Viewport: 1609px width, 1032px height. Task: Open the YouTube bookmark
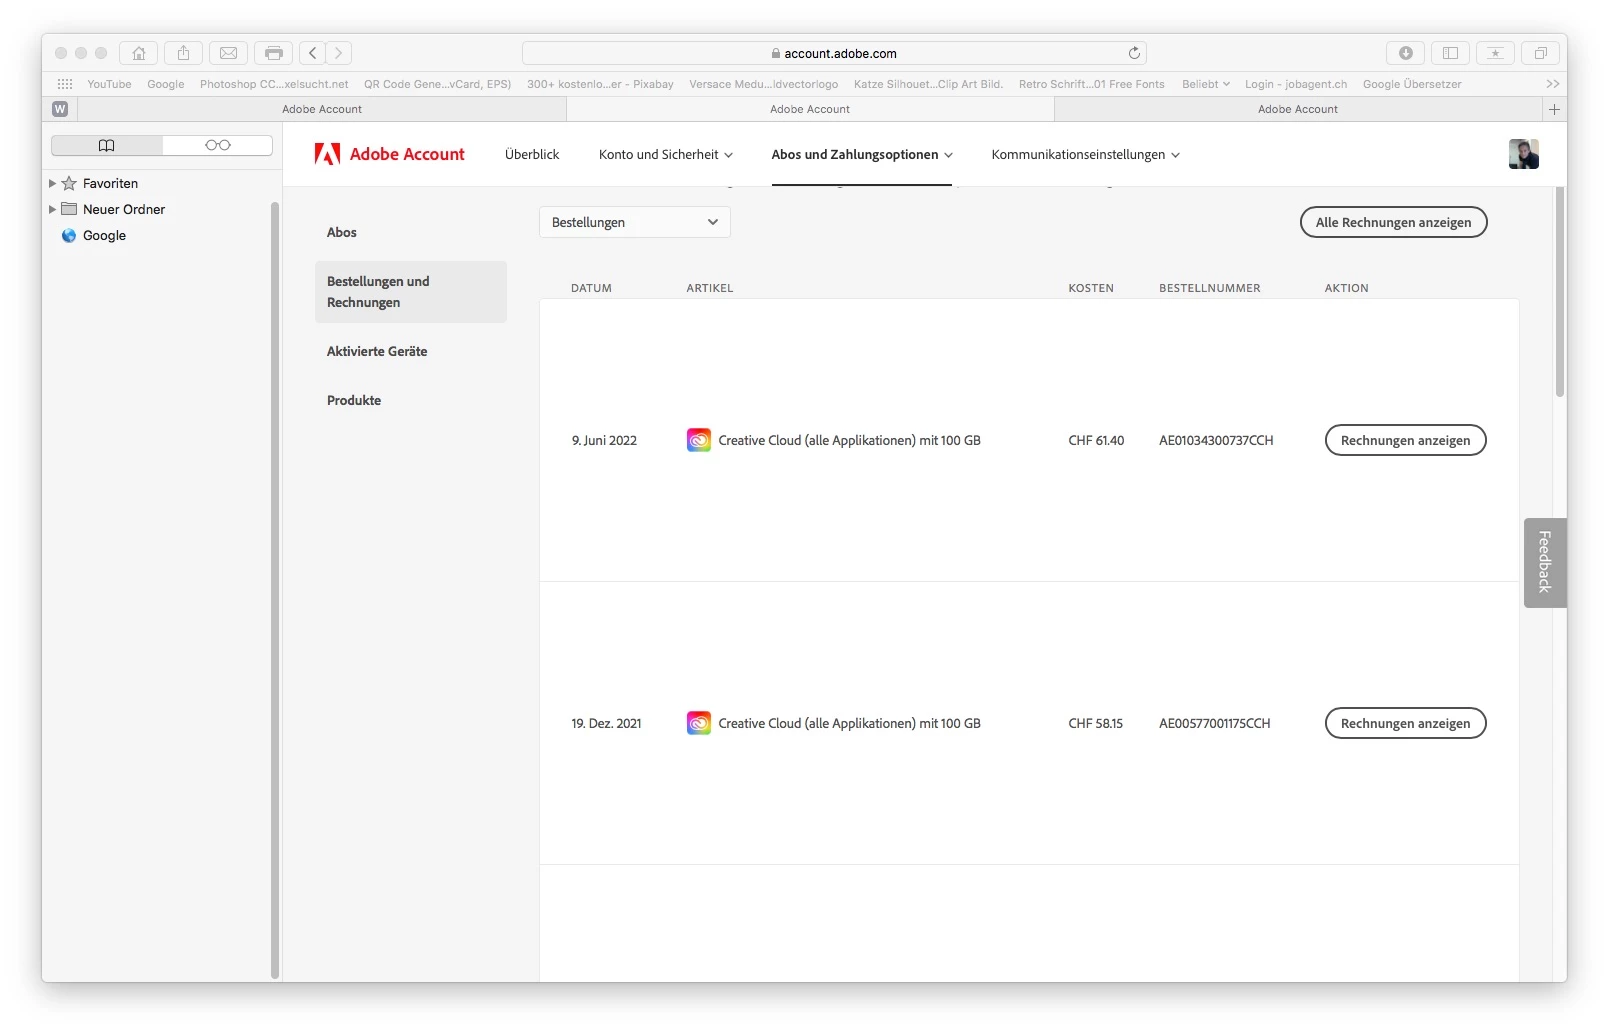pos(109,84)
